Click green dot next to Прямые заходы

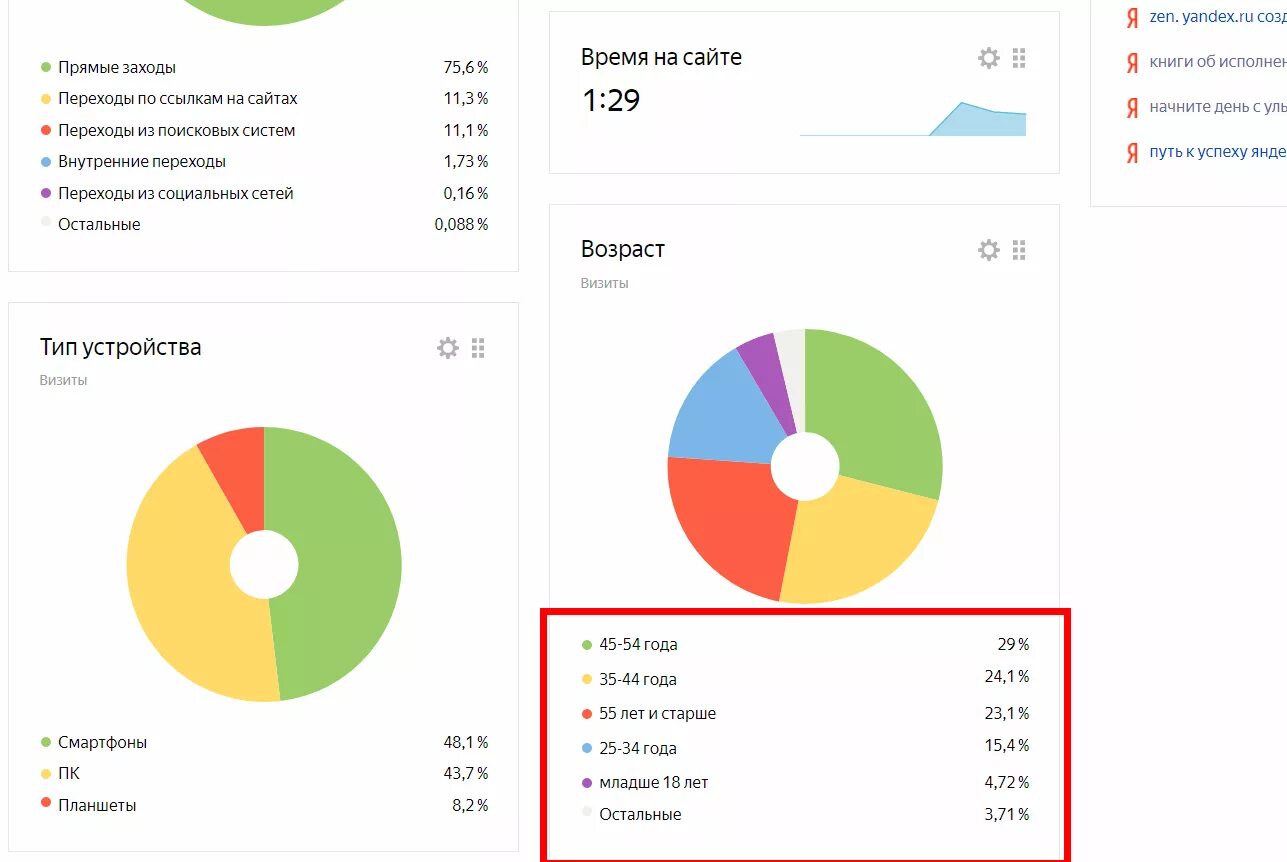[x=45, y=67]
